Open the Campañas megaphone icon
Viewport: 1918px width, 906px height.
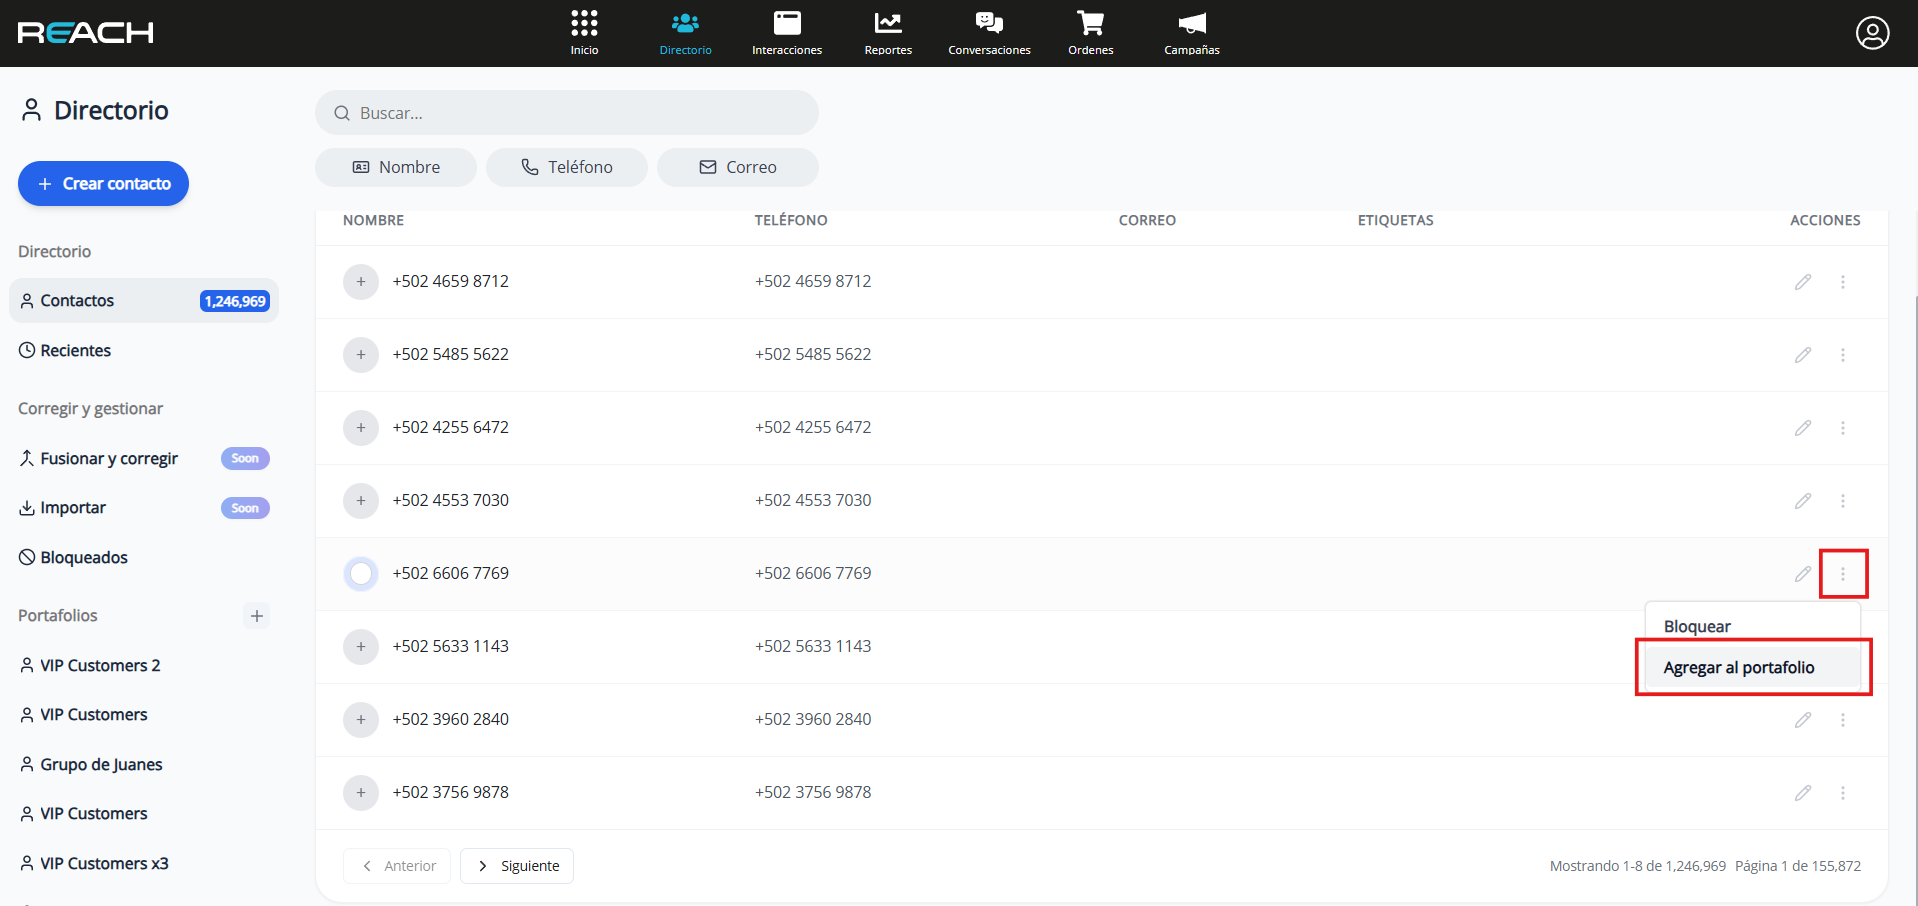pyautogui.click(x=1191, y=24)
